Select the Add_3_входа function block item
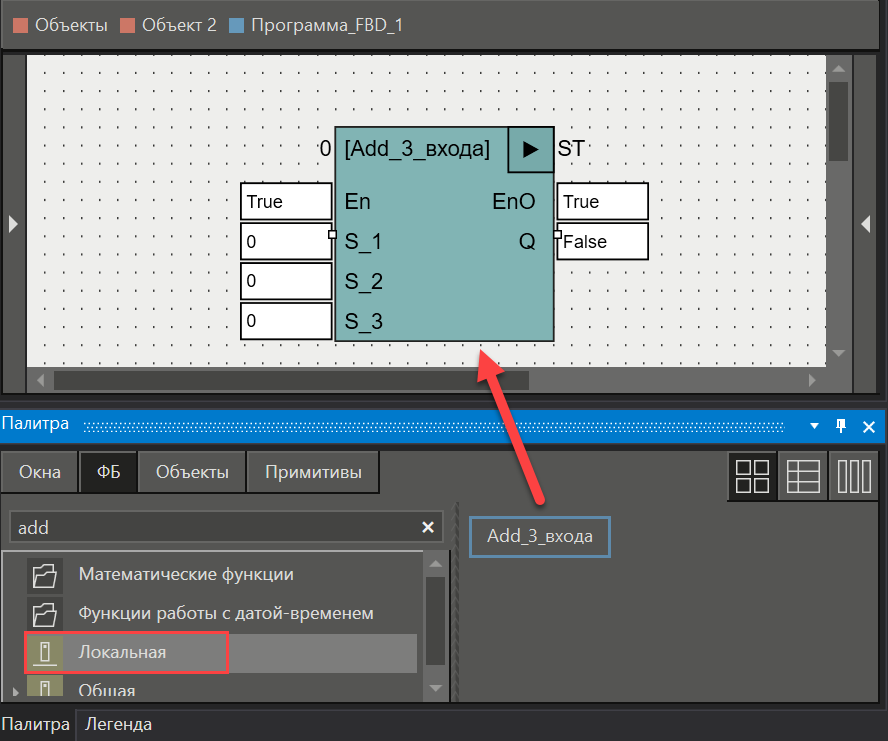 [539, 537]
